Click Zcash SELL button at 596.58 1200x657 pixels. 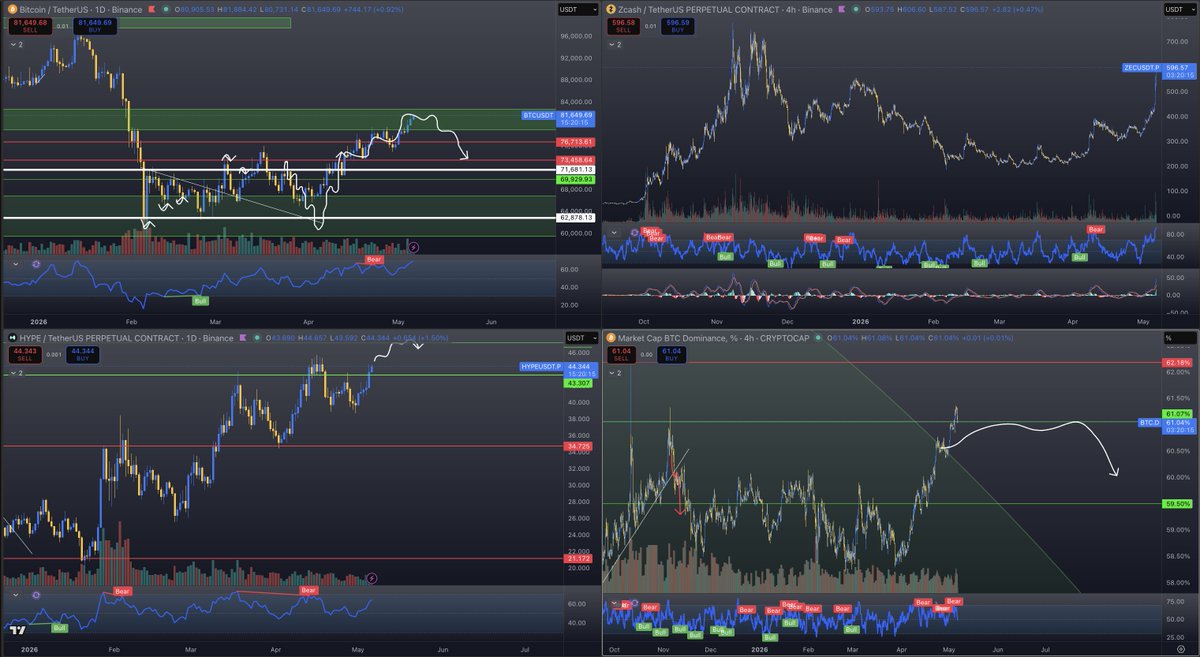click(x=622, y=26)
